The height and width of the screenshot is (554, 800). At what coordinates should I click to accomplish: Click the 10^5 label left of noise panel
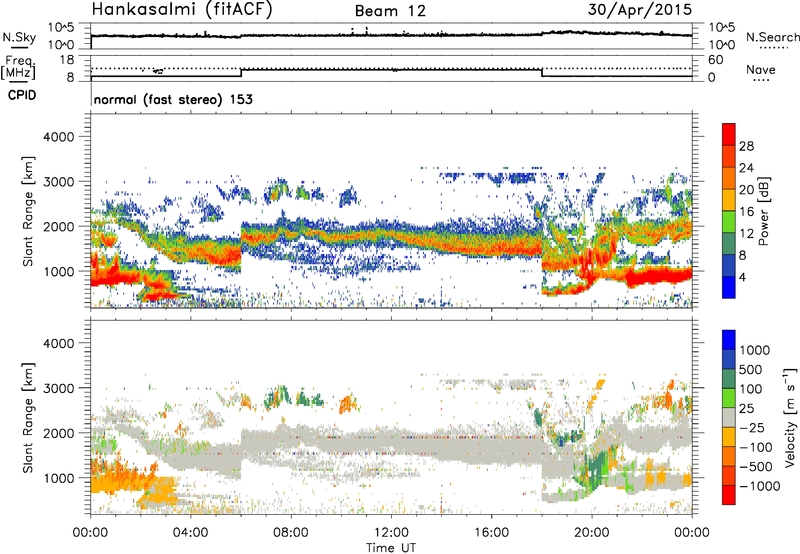[x=61, y=28]
